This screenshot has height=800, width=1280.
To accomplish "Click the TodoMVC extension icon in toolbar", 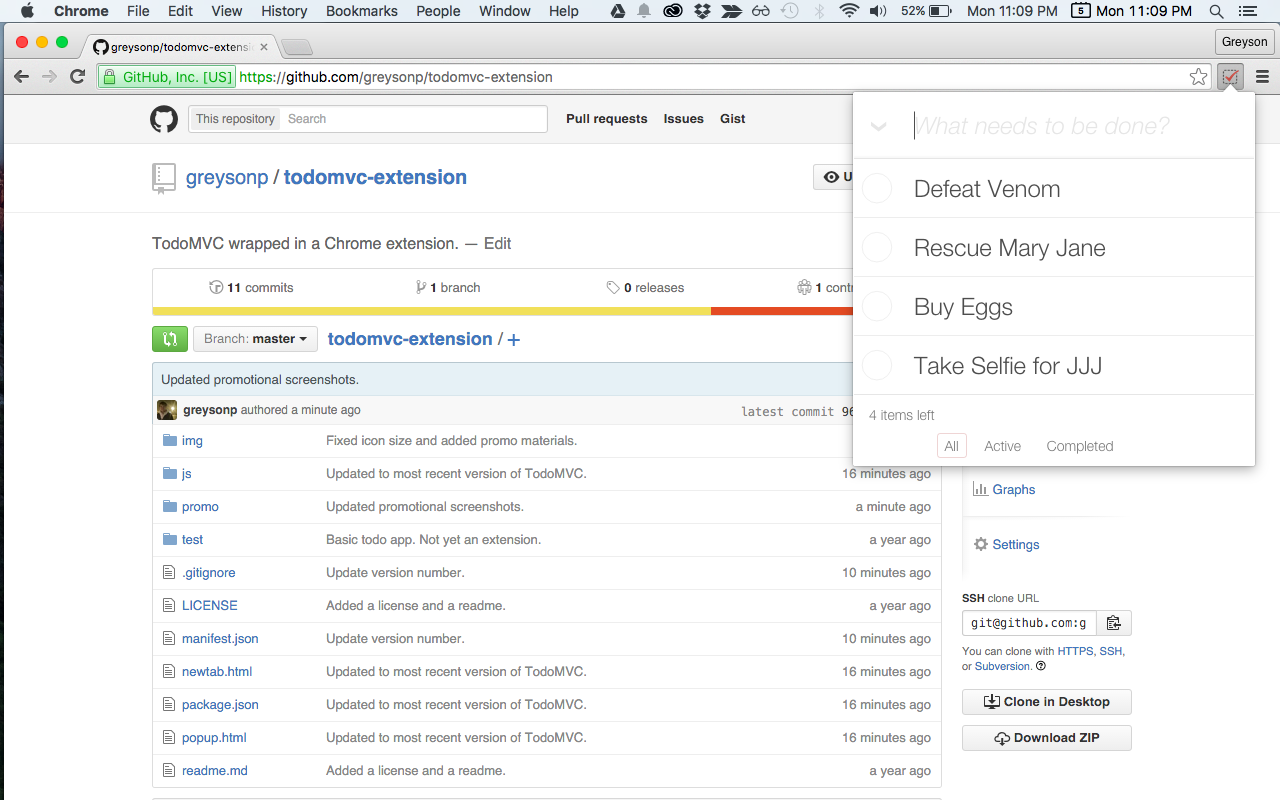I will coord(1230,77).
